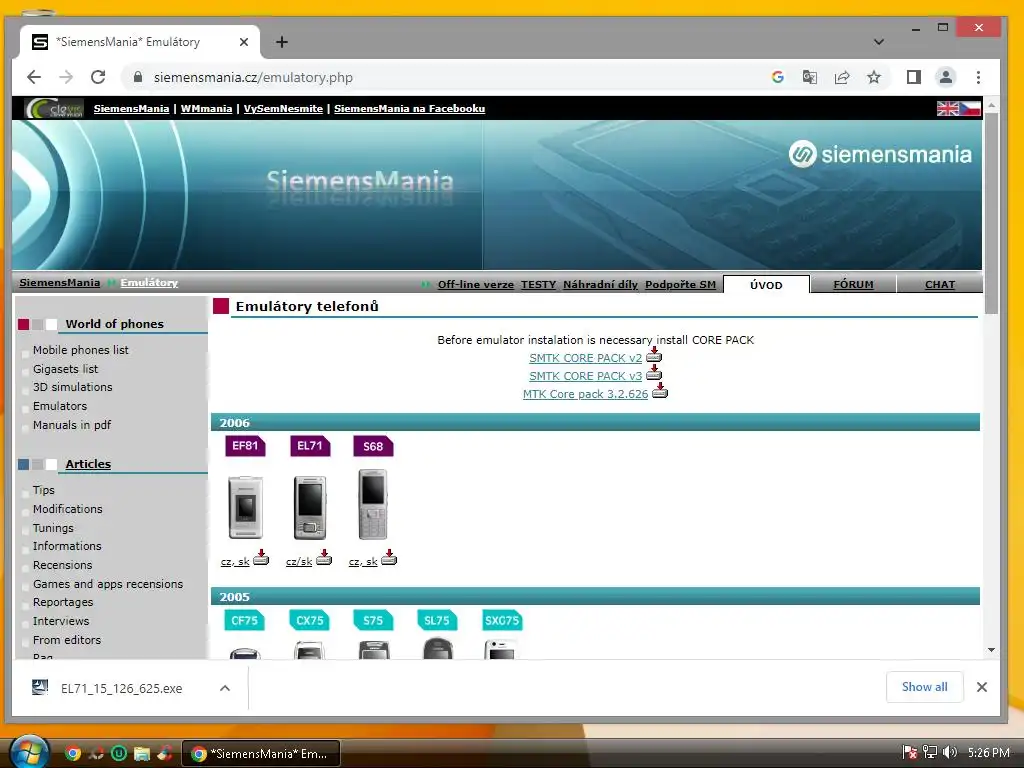Open TESTY link
1024x768 pixels.
pyautogui.click(x=538, y=285)
